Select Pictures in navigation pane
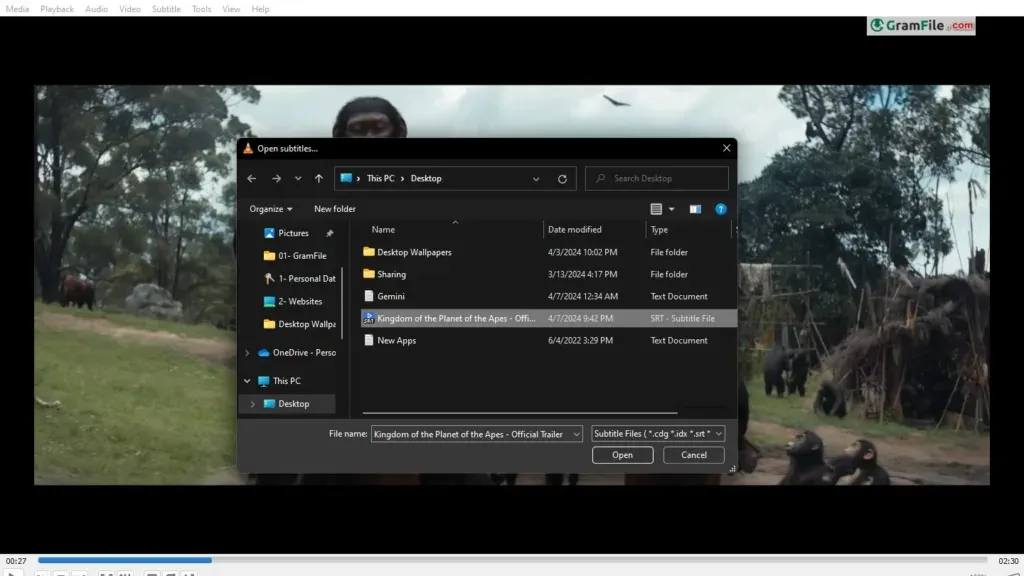 [x=293, y=233]
